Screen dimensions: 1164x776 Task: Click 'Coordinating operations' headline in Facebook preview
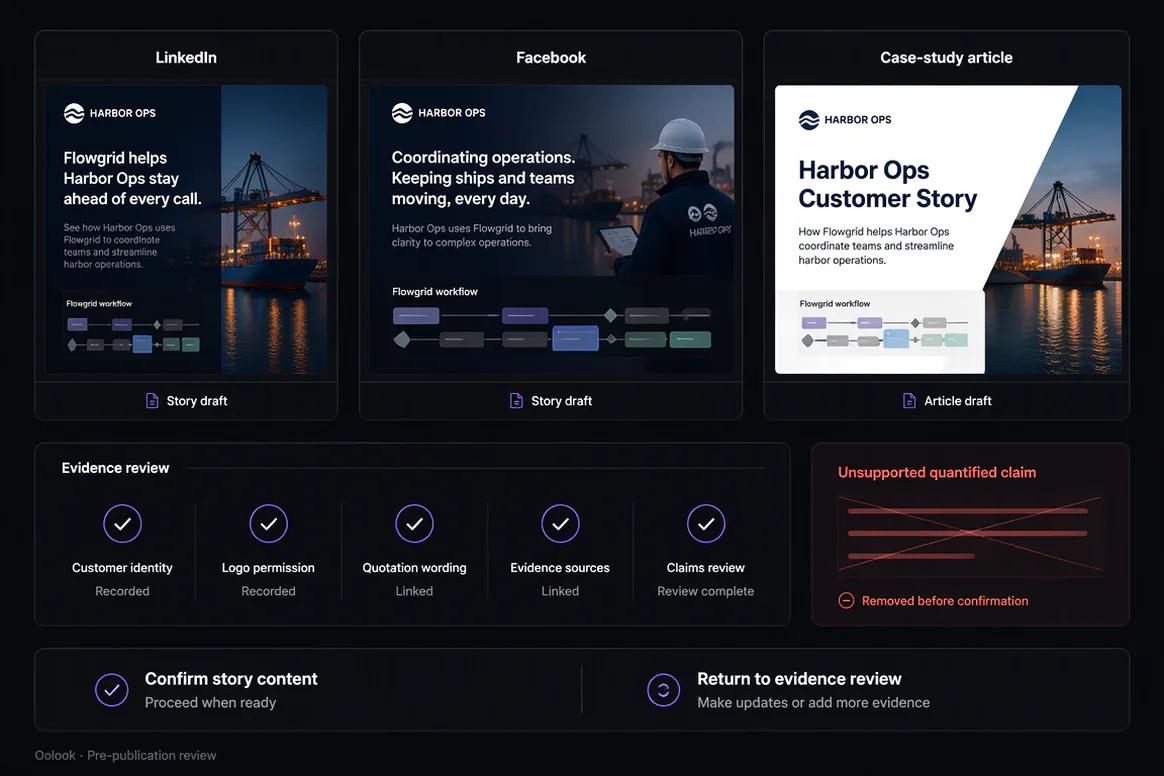point(483,178)
